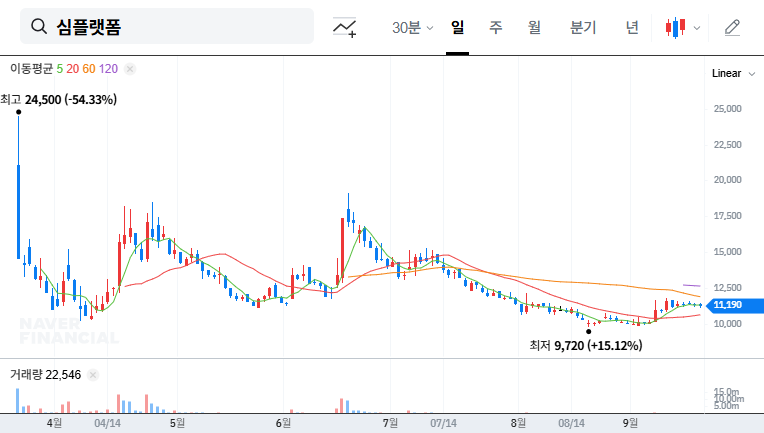Click the 7월 month axis label

pos(390,423)
